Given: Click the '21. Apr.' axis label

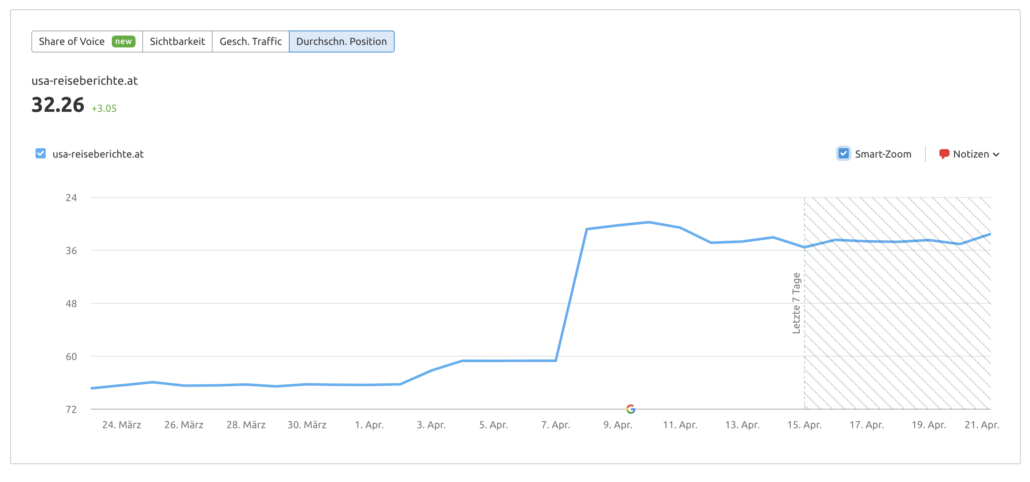Looking at the screenshot, I should coord(981,425).
